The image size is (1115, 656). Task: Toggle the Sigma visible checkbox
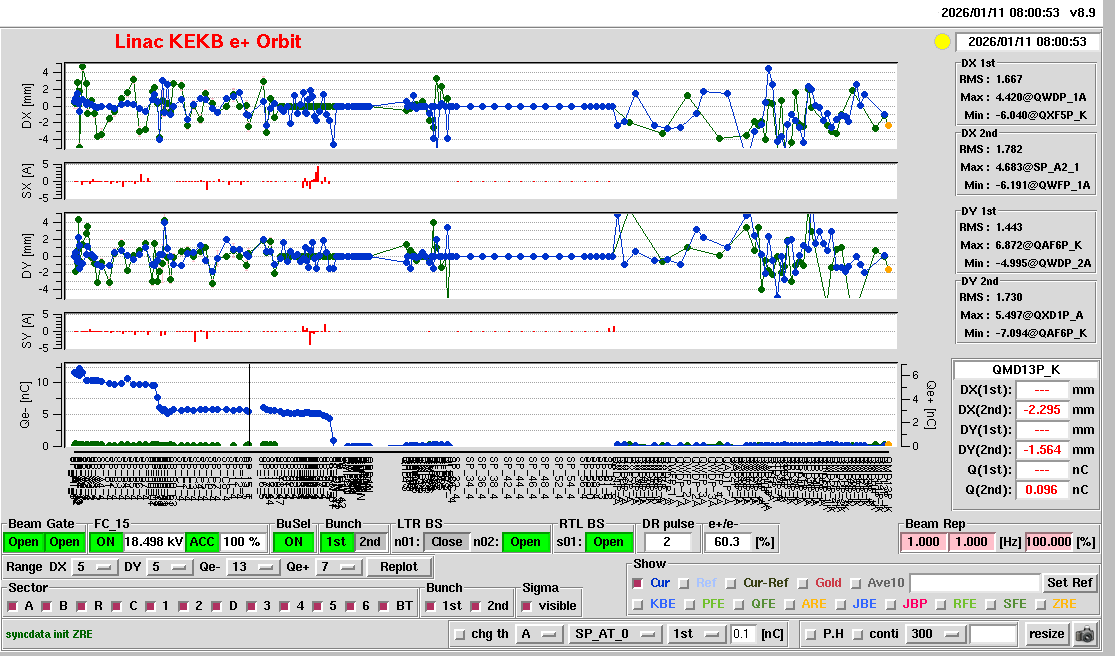pos(527,606)
